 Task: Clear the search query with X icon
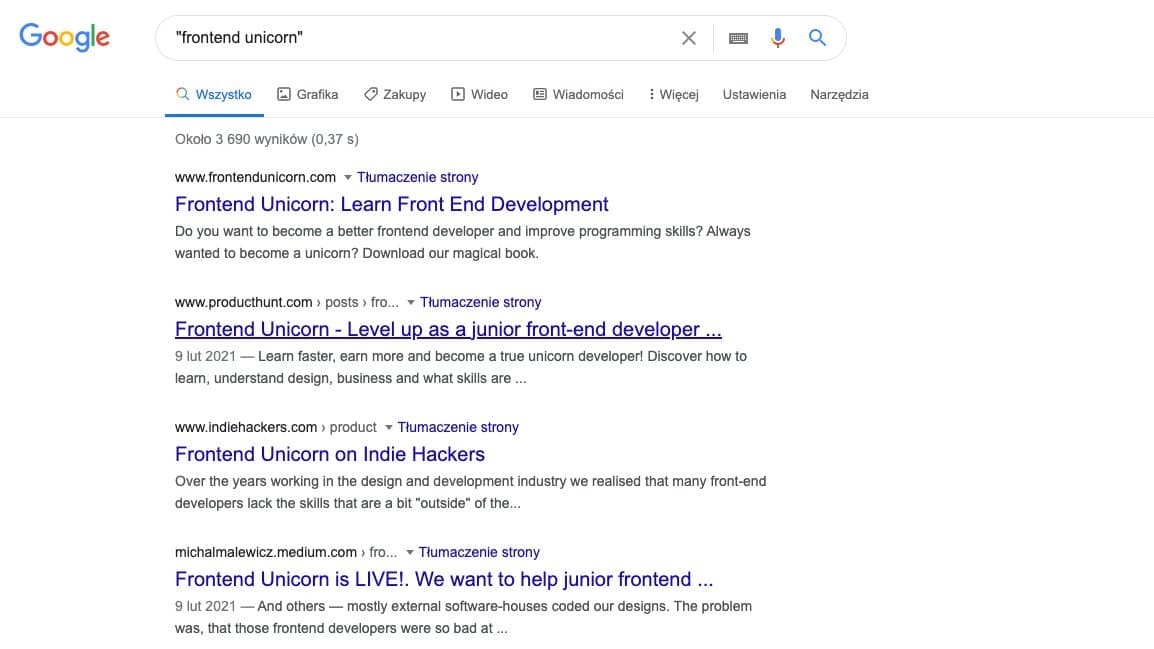pos(688,38)
